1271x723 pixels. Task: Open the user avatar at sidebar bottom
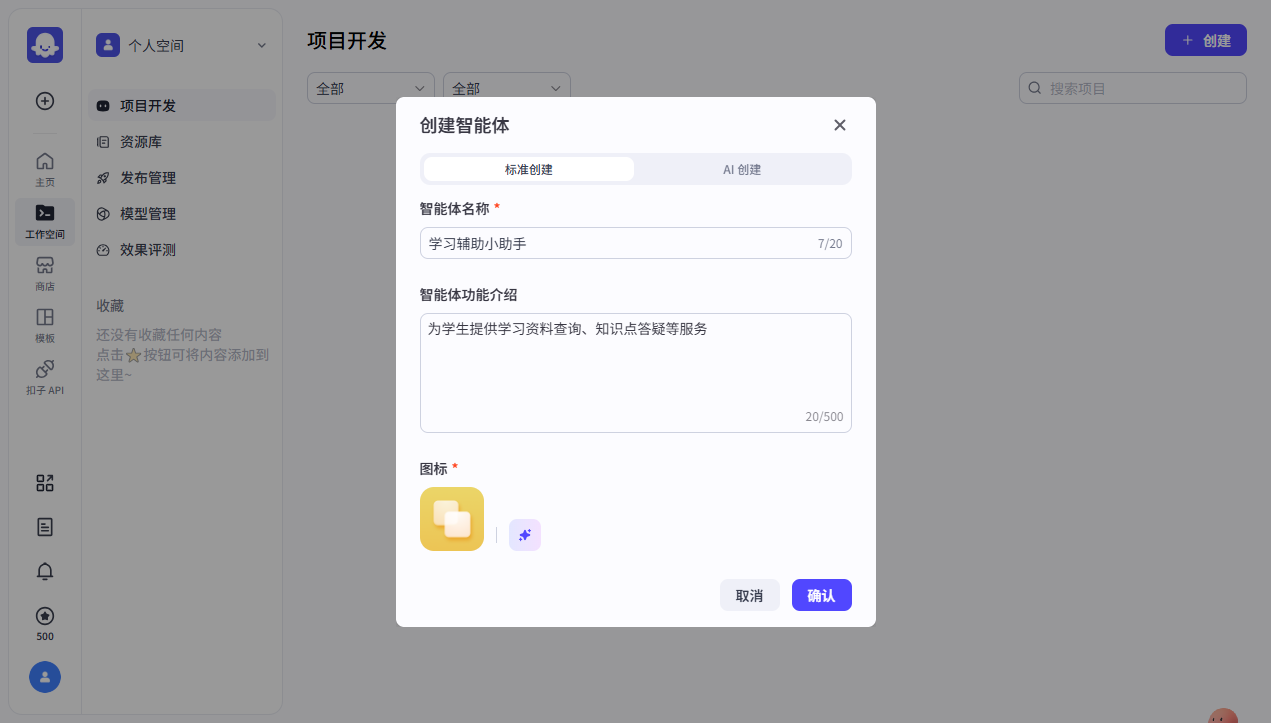point(44,677)
